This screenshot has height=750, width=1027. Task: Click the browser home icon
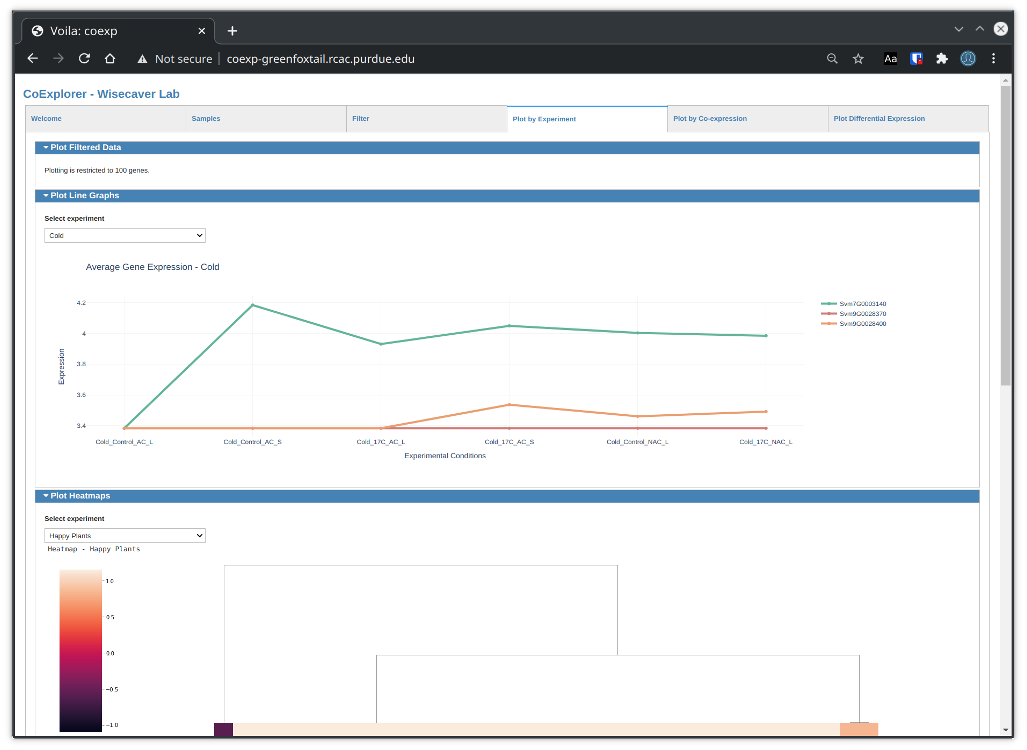(110, 59)
